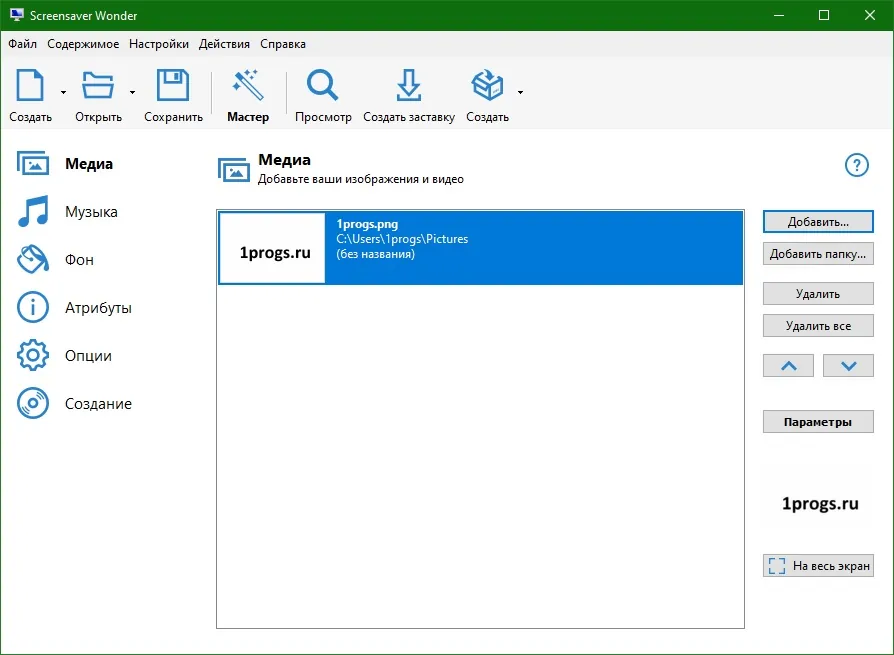The width and height of the screenshot is (894, 655).
Task: Click the Создать package box icon
Action: coord(487,85)
